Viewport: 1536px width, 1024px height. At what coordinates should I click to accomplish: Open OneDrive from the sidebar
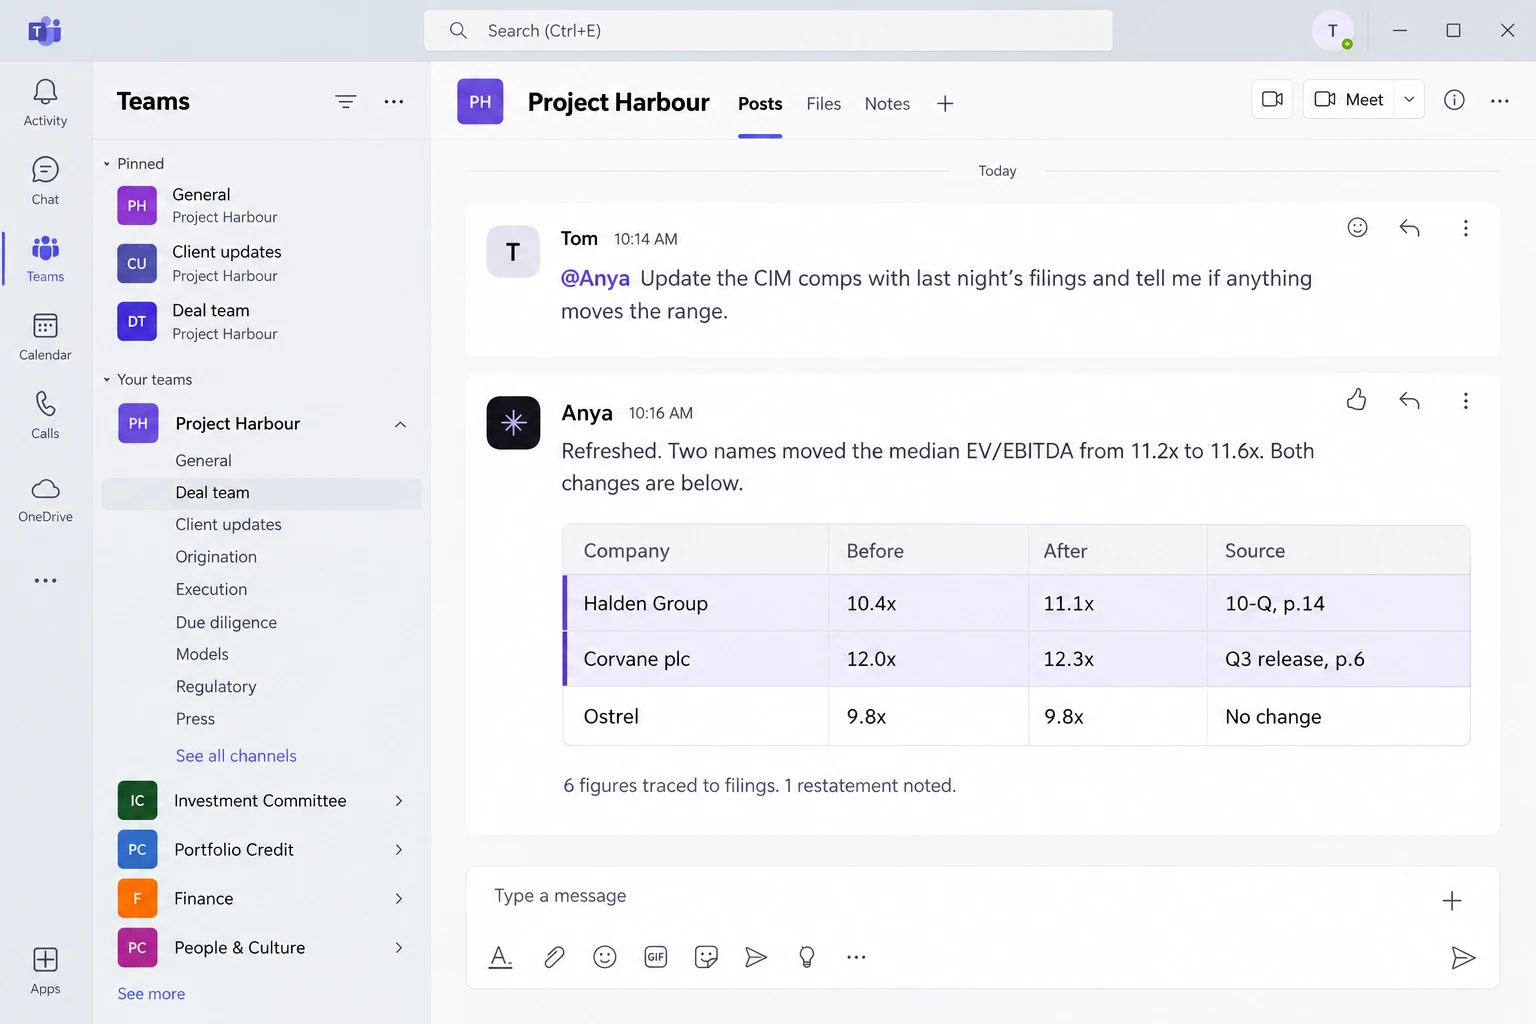pos(45,499)
